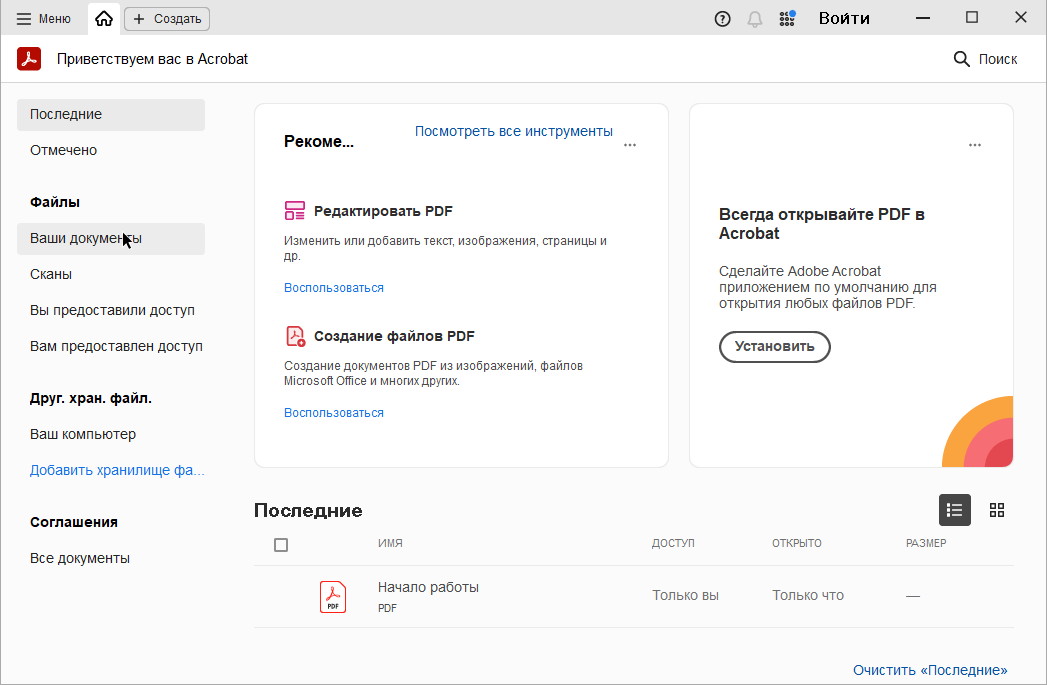
Task: Click Войти to sign in
Action: pos(844,18)
